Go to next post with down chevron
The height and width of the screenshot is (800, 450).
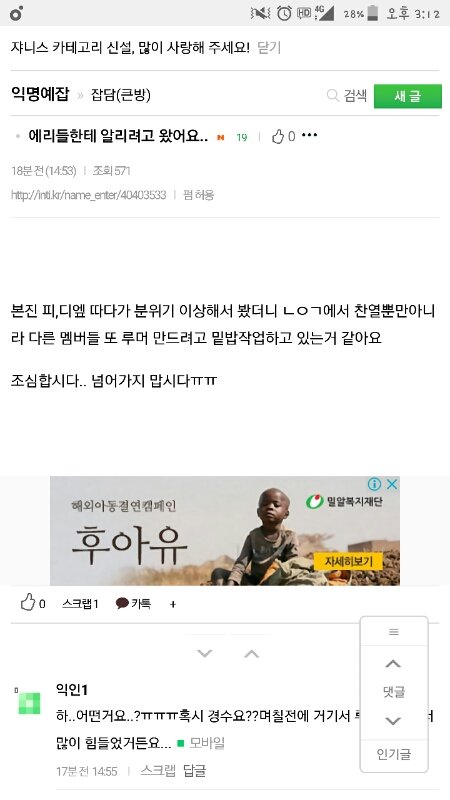pyautogui.click(x=205, y=654)
